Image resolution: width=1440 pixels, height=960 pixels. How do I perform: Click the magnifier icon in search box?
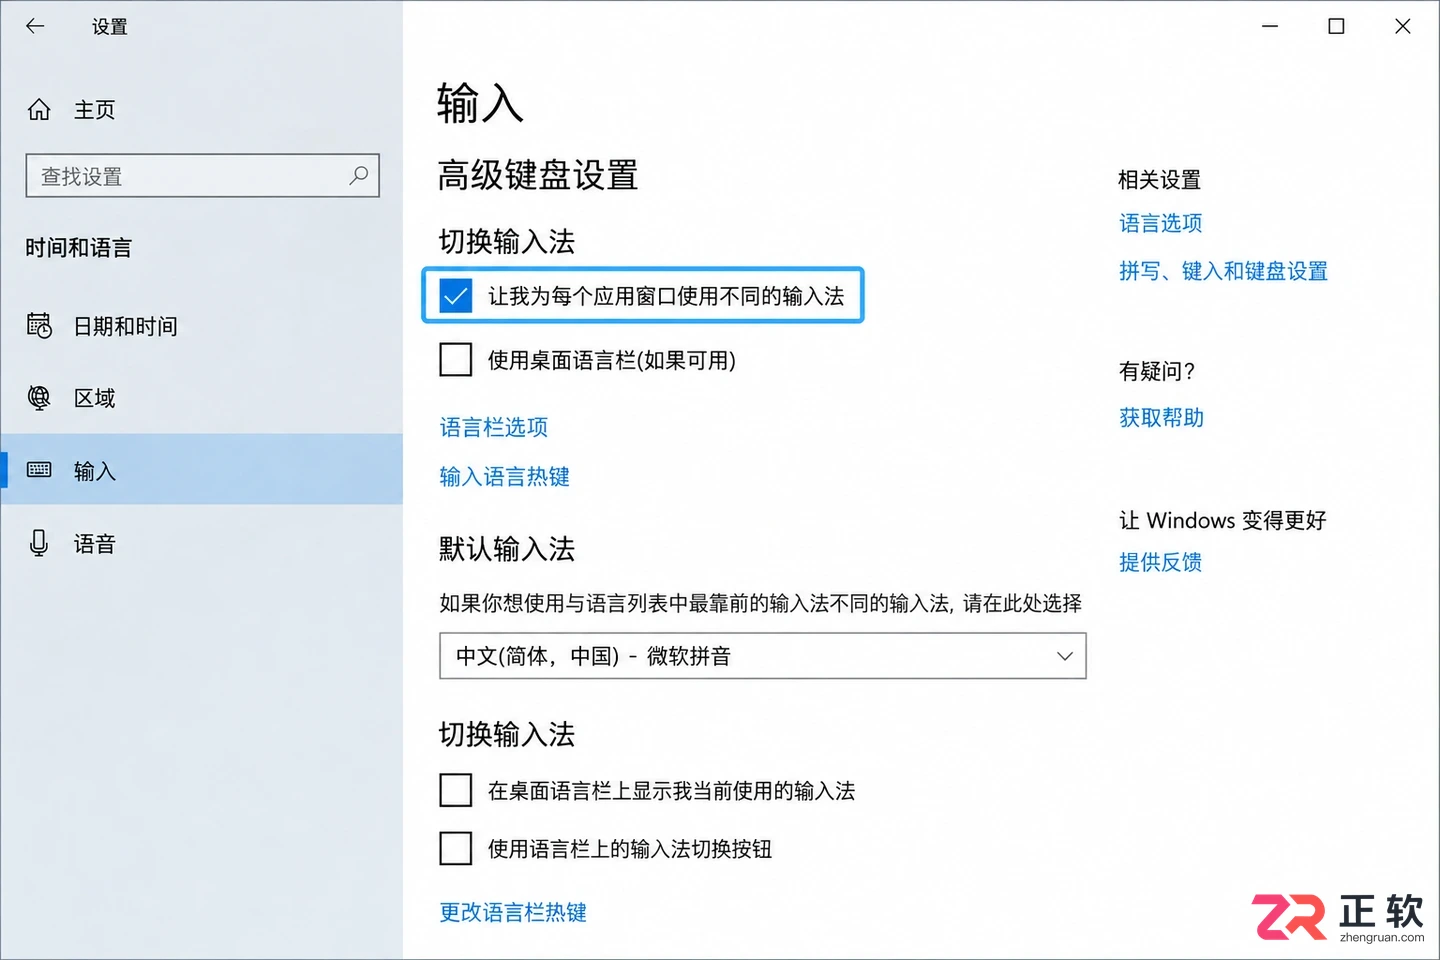[358, 175]
